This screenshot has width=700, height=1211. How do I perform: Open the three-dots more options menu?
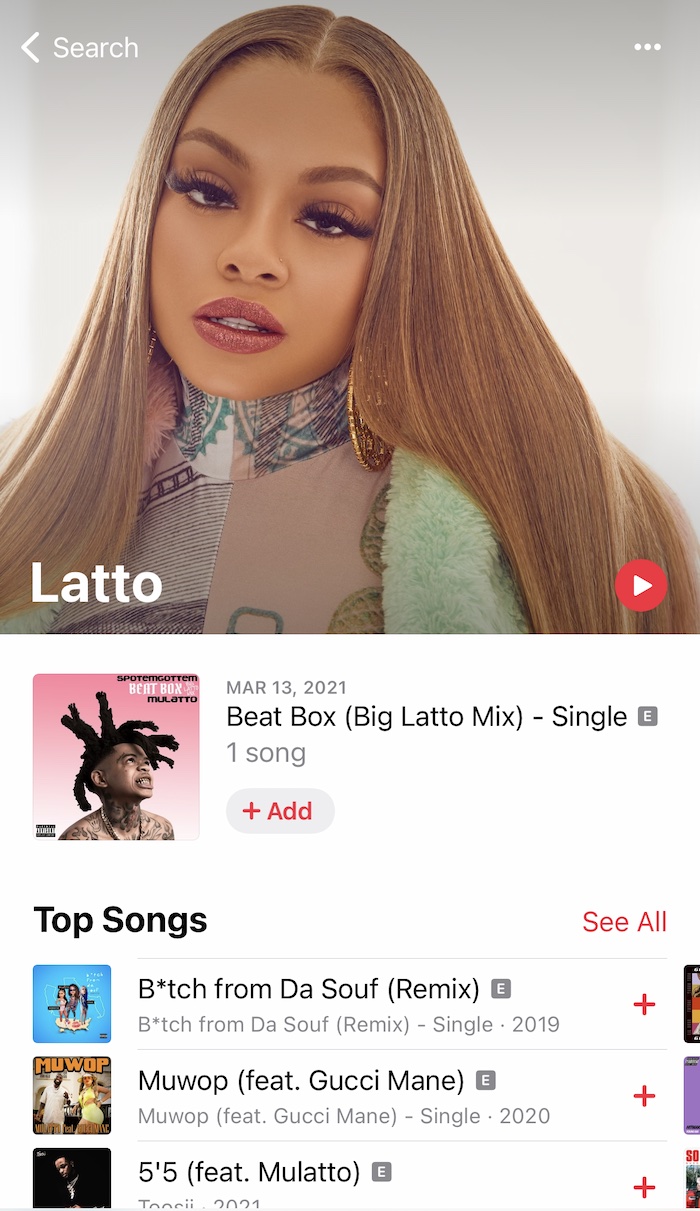click(x=647, y=47)
